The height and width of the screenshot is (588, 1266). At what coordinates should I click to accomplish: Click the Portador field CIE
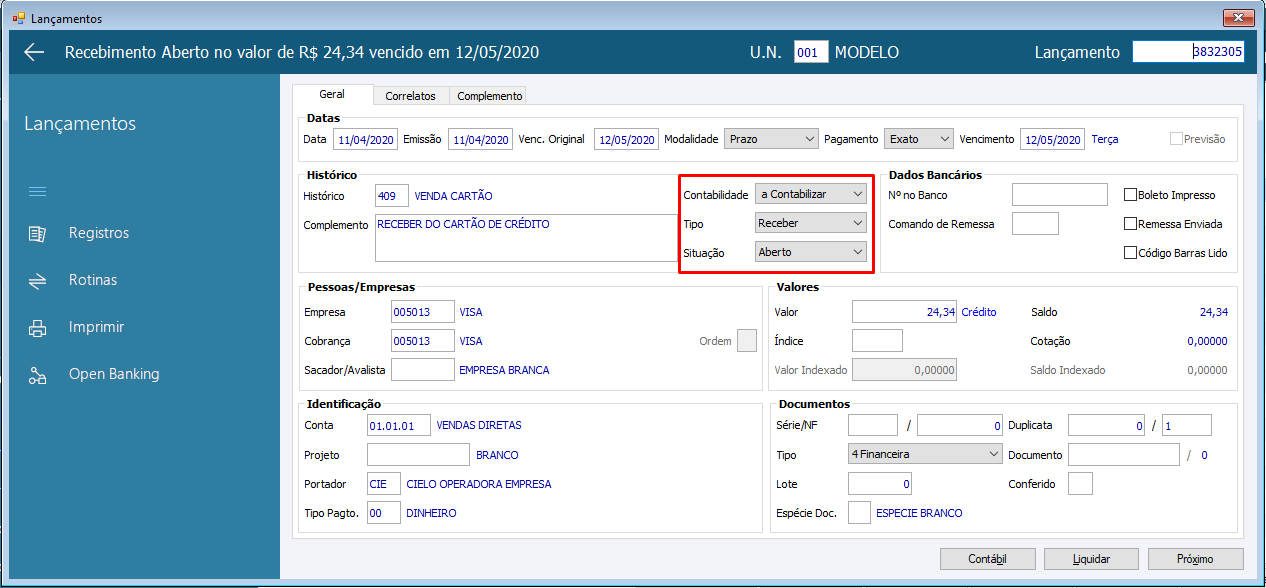384,484
